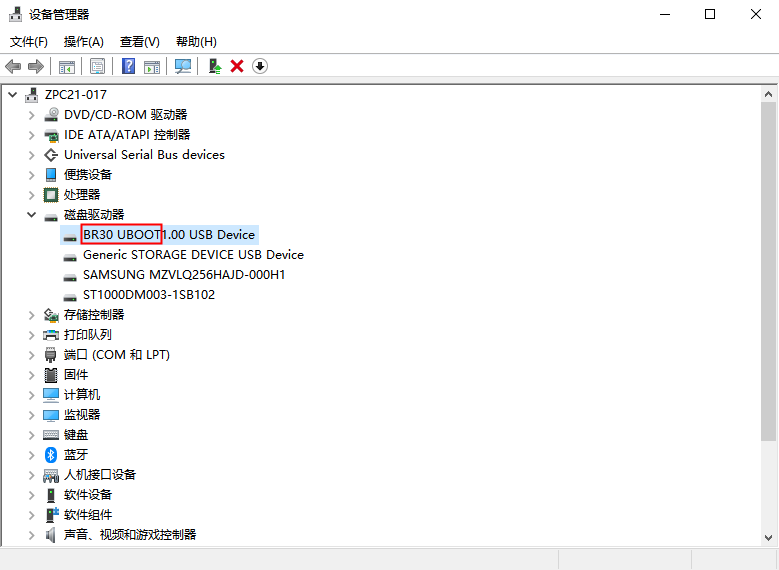Screen dimensions: 779x570
Task: Click the vertical scrollbar down arrow
Action: pyautogui.click(x=769, y=537)
